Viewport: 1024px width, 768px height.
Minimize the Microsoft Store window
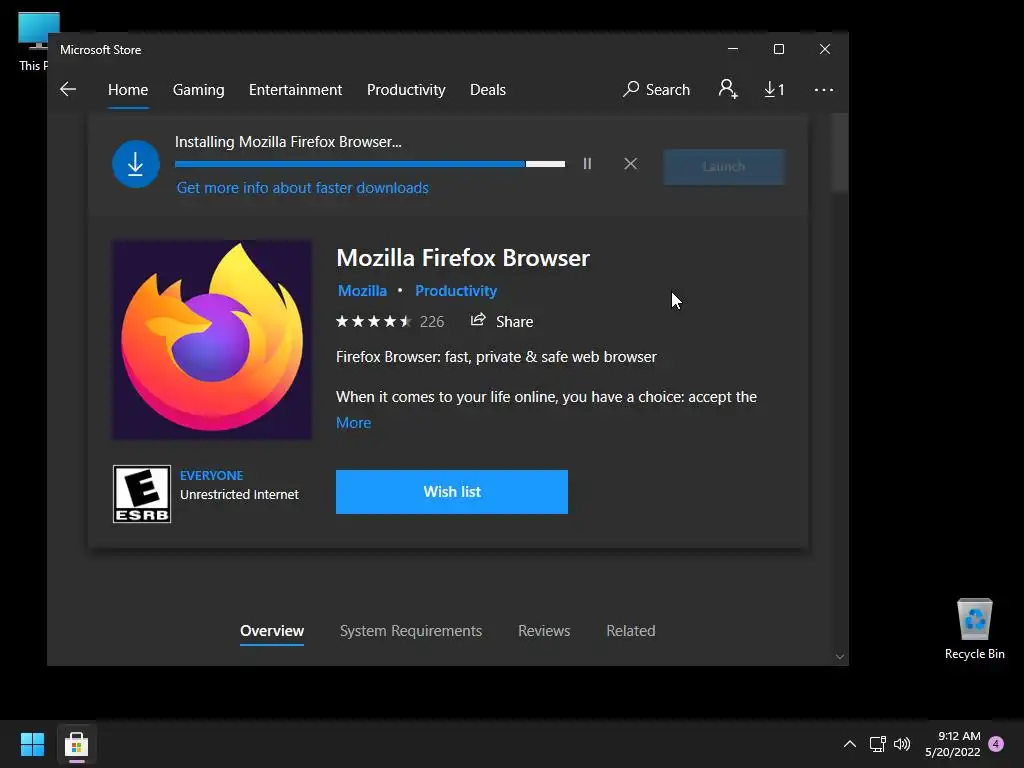click(x=733, y=49)
